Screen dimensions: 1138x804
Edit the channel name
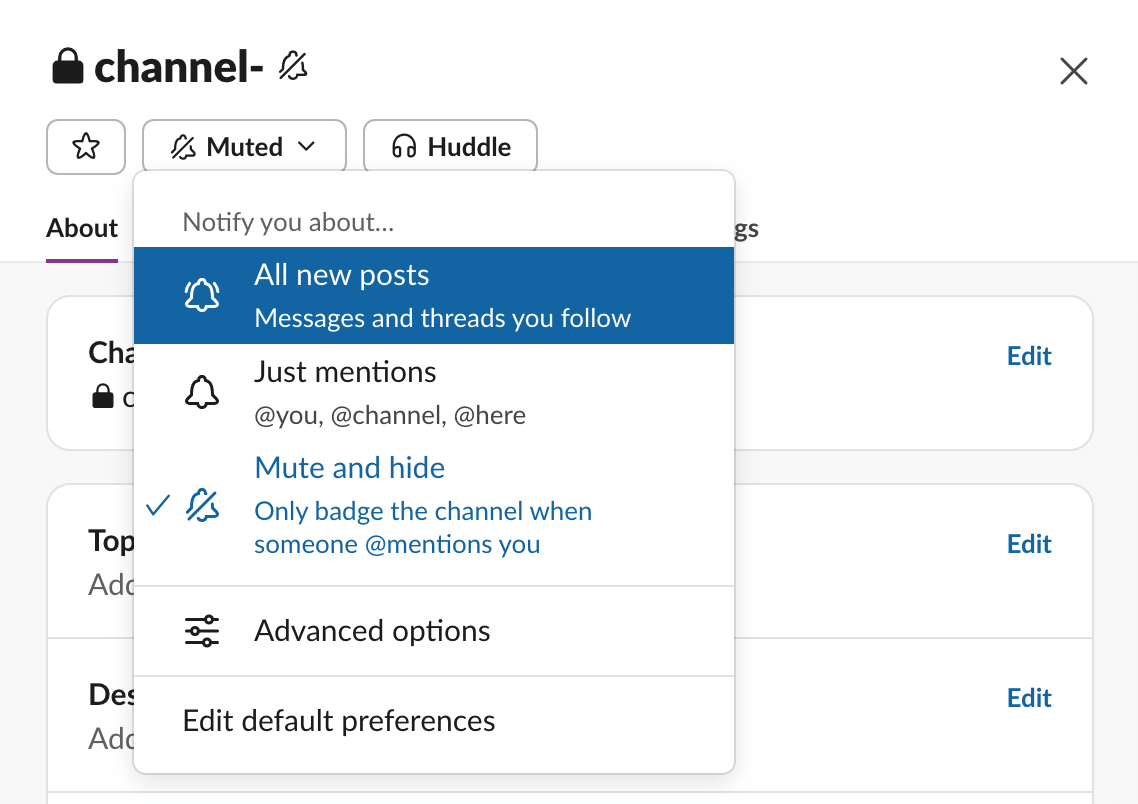click(1029, 355)
